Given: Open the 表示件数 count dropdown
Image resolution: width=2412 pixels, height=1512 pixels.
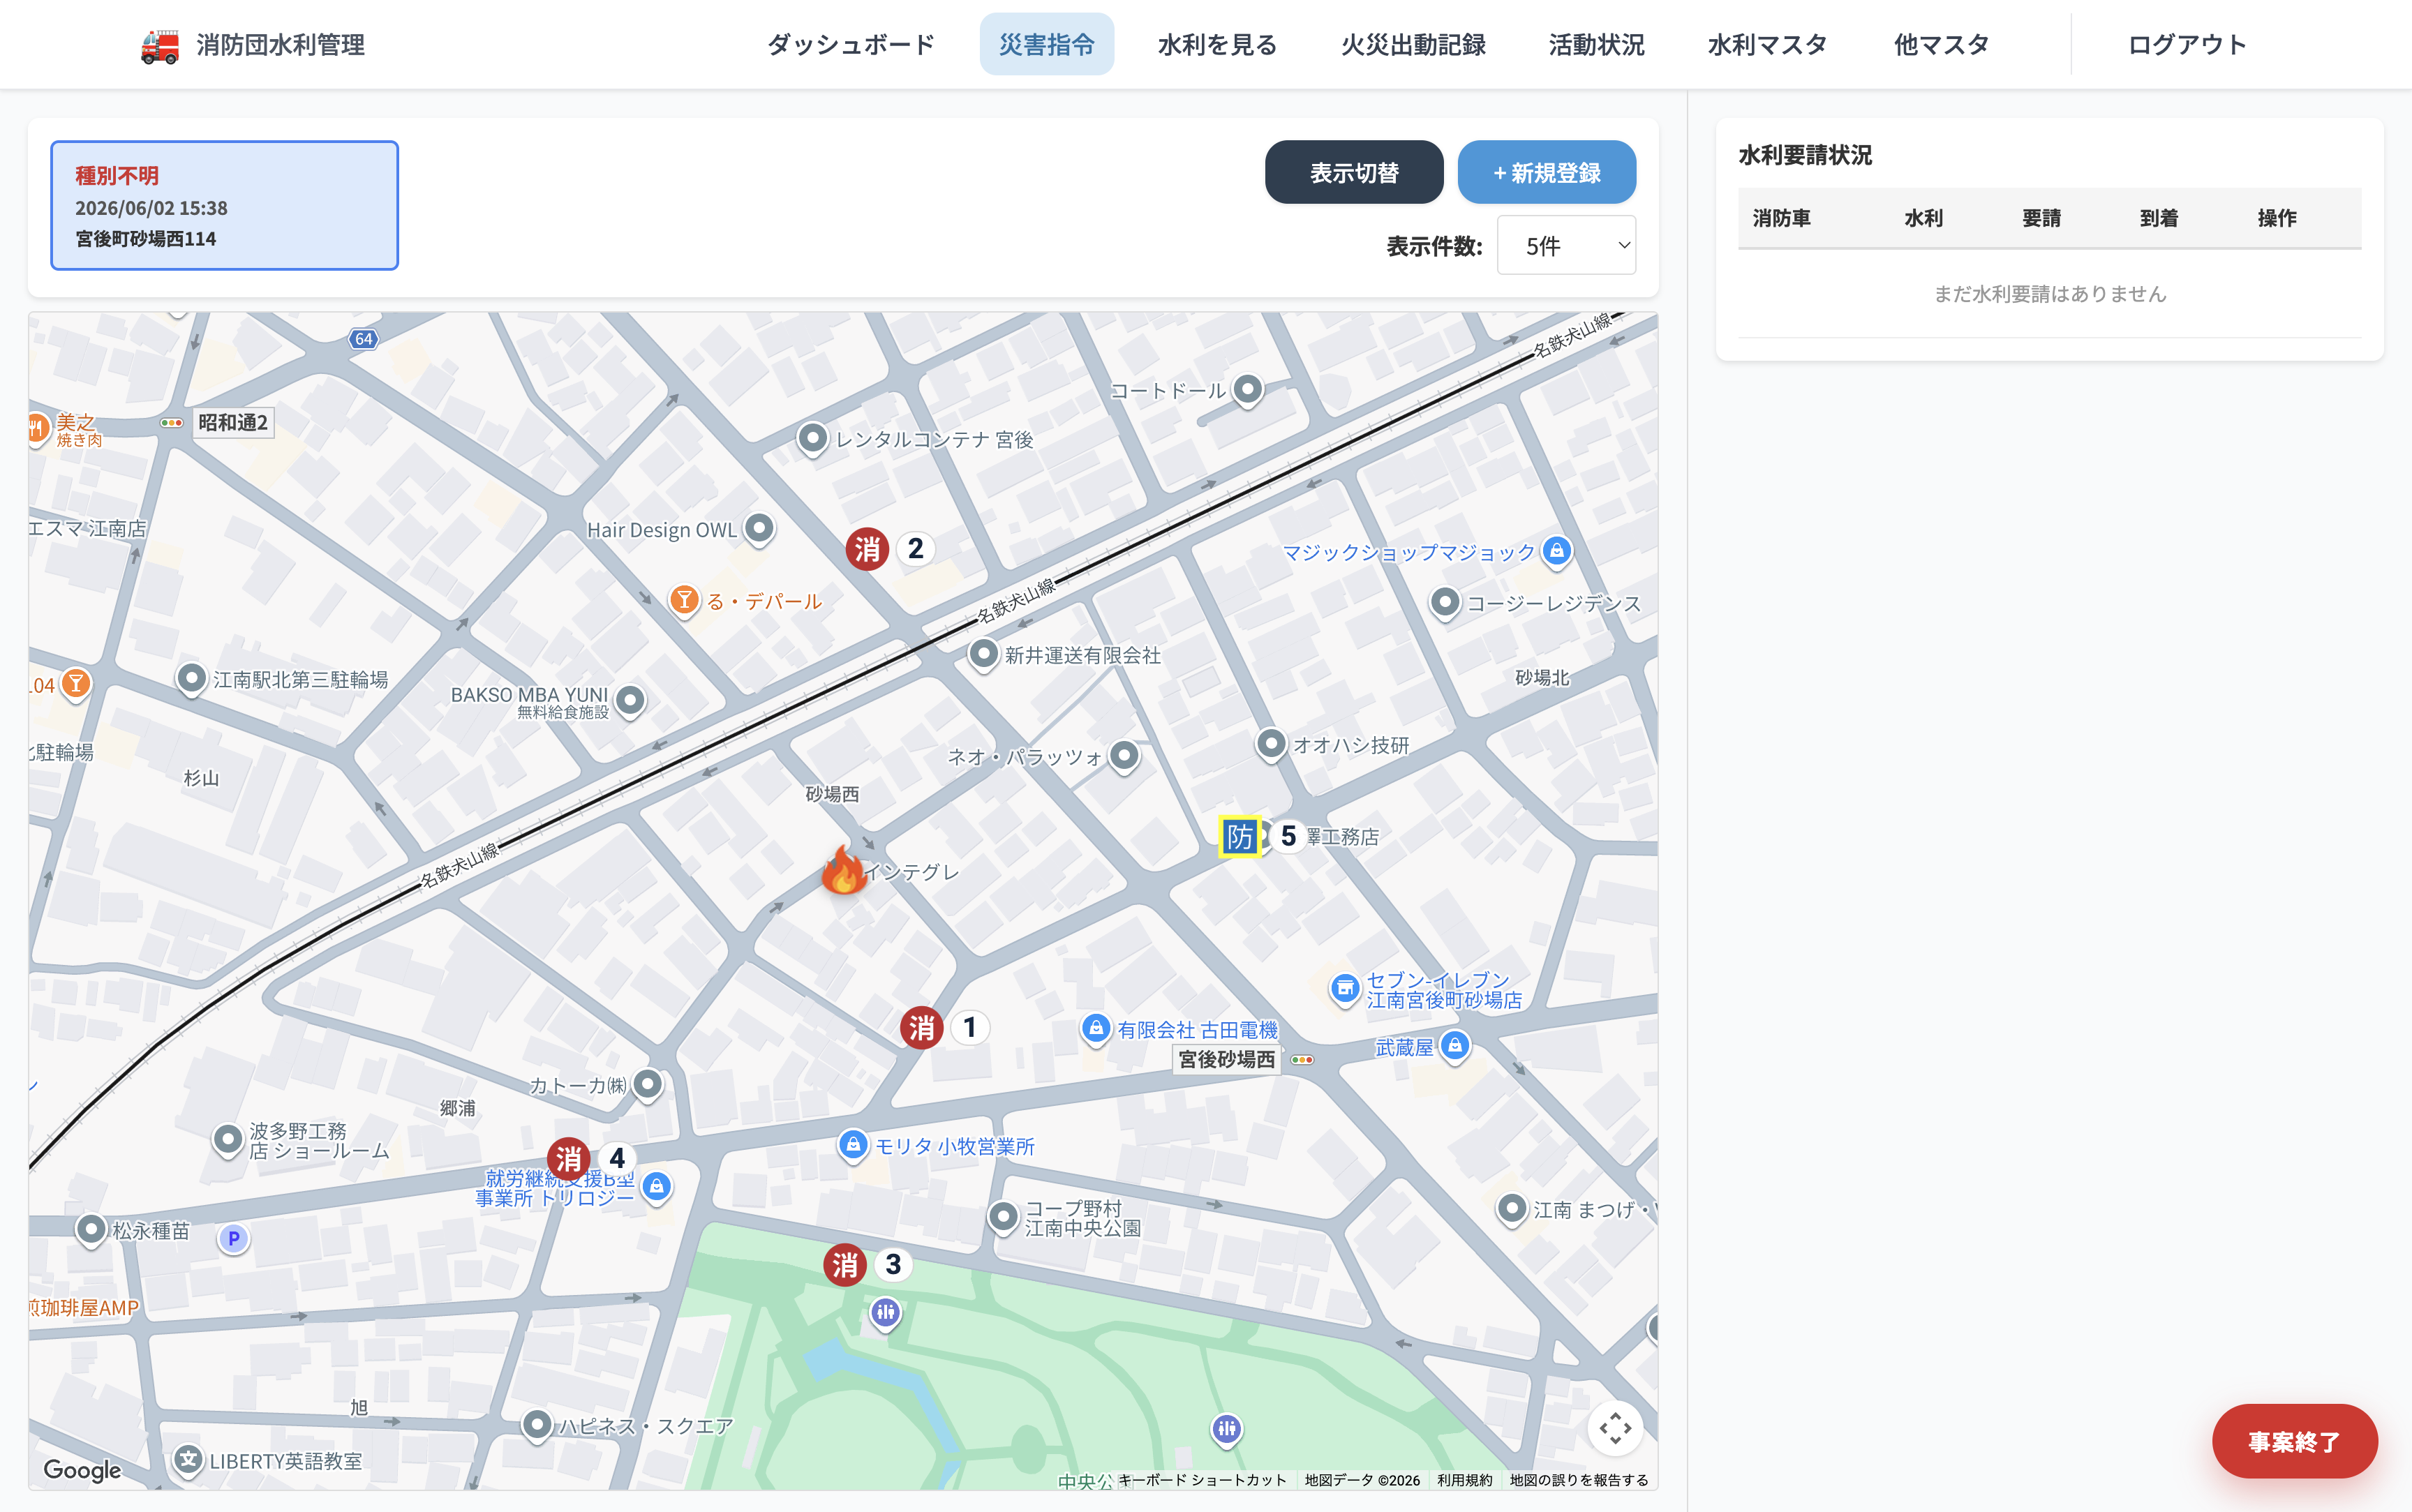Looking at the screenshot, I should [x=1566, y=245].
